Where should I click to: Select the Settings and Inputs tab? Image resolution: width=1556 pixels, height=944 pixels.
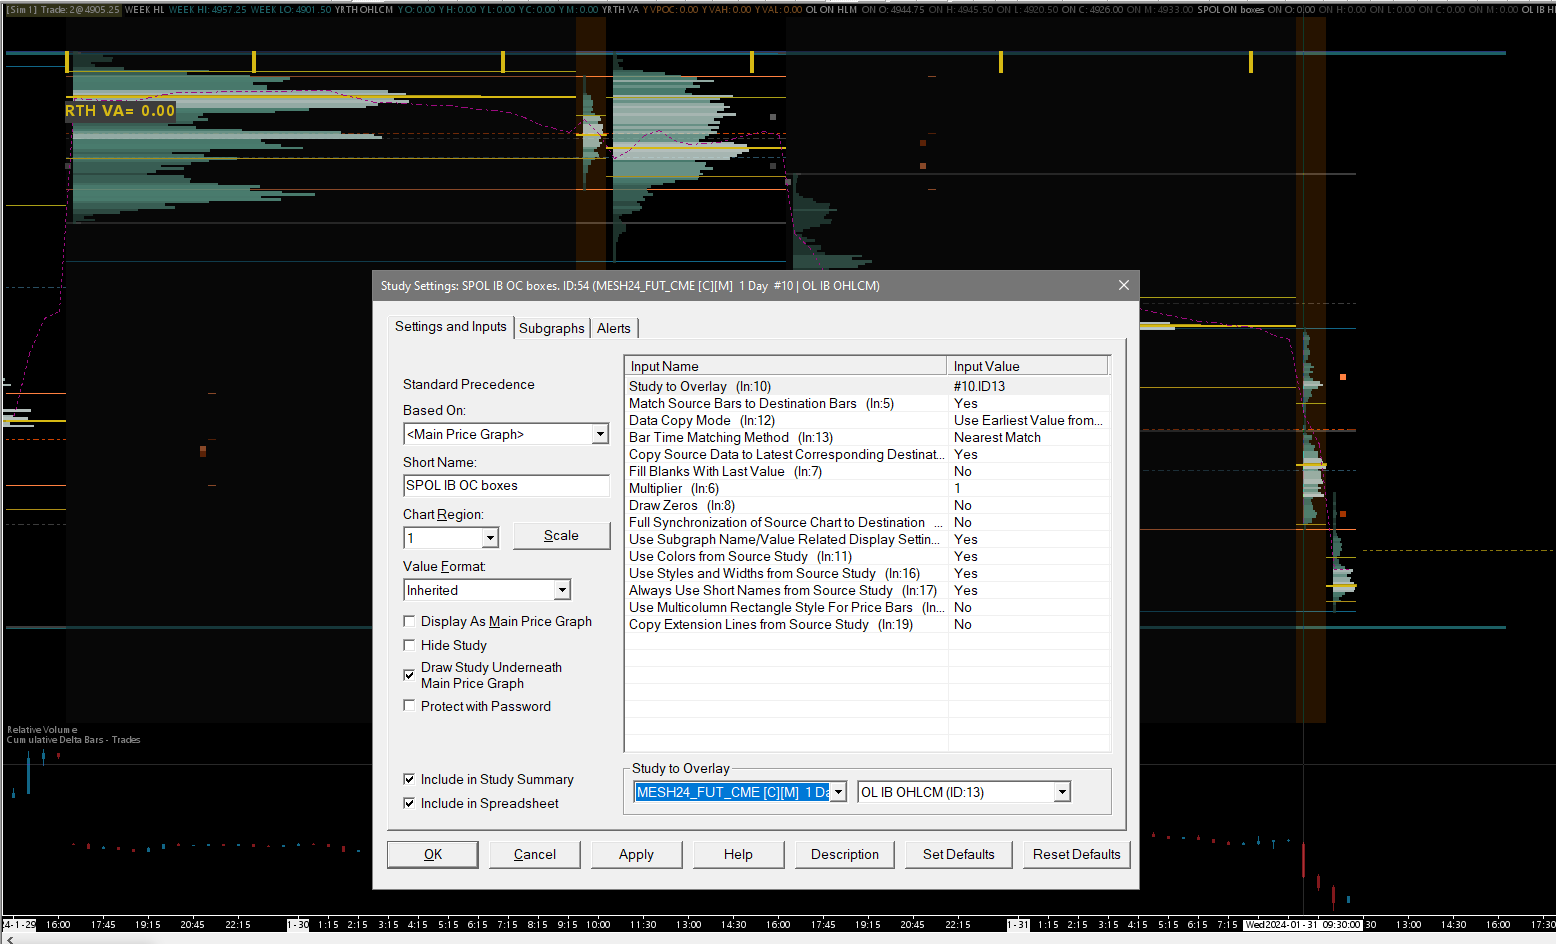tap(451, 327)
